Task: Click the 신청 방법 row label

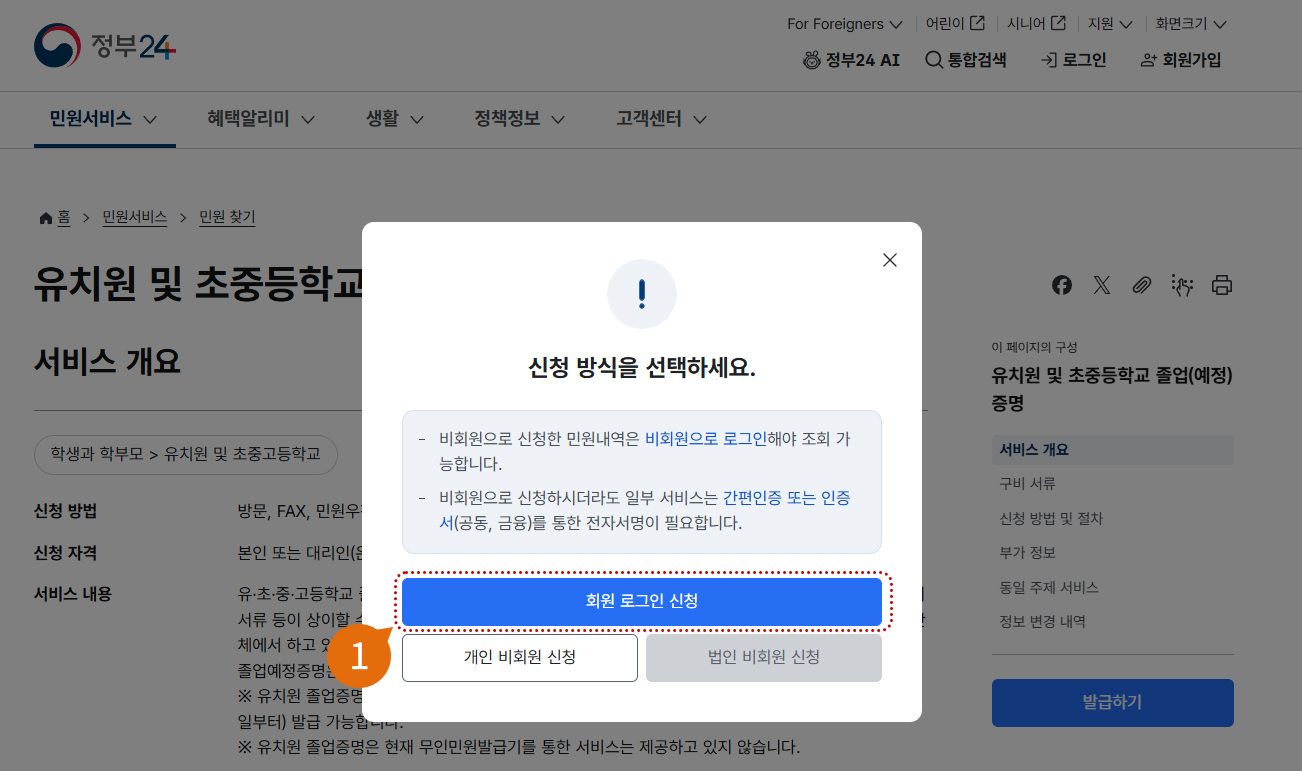Action: point(66,512)
